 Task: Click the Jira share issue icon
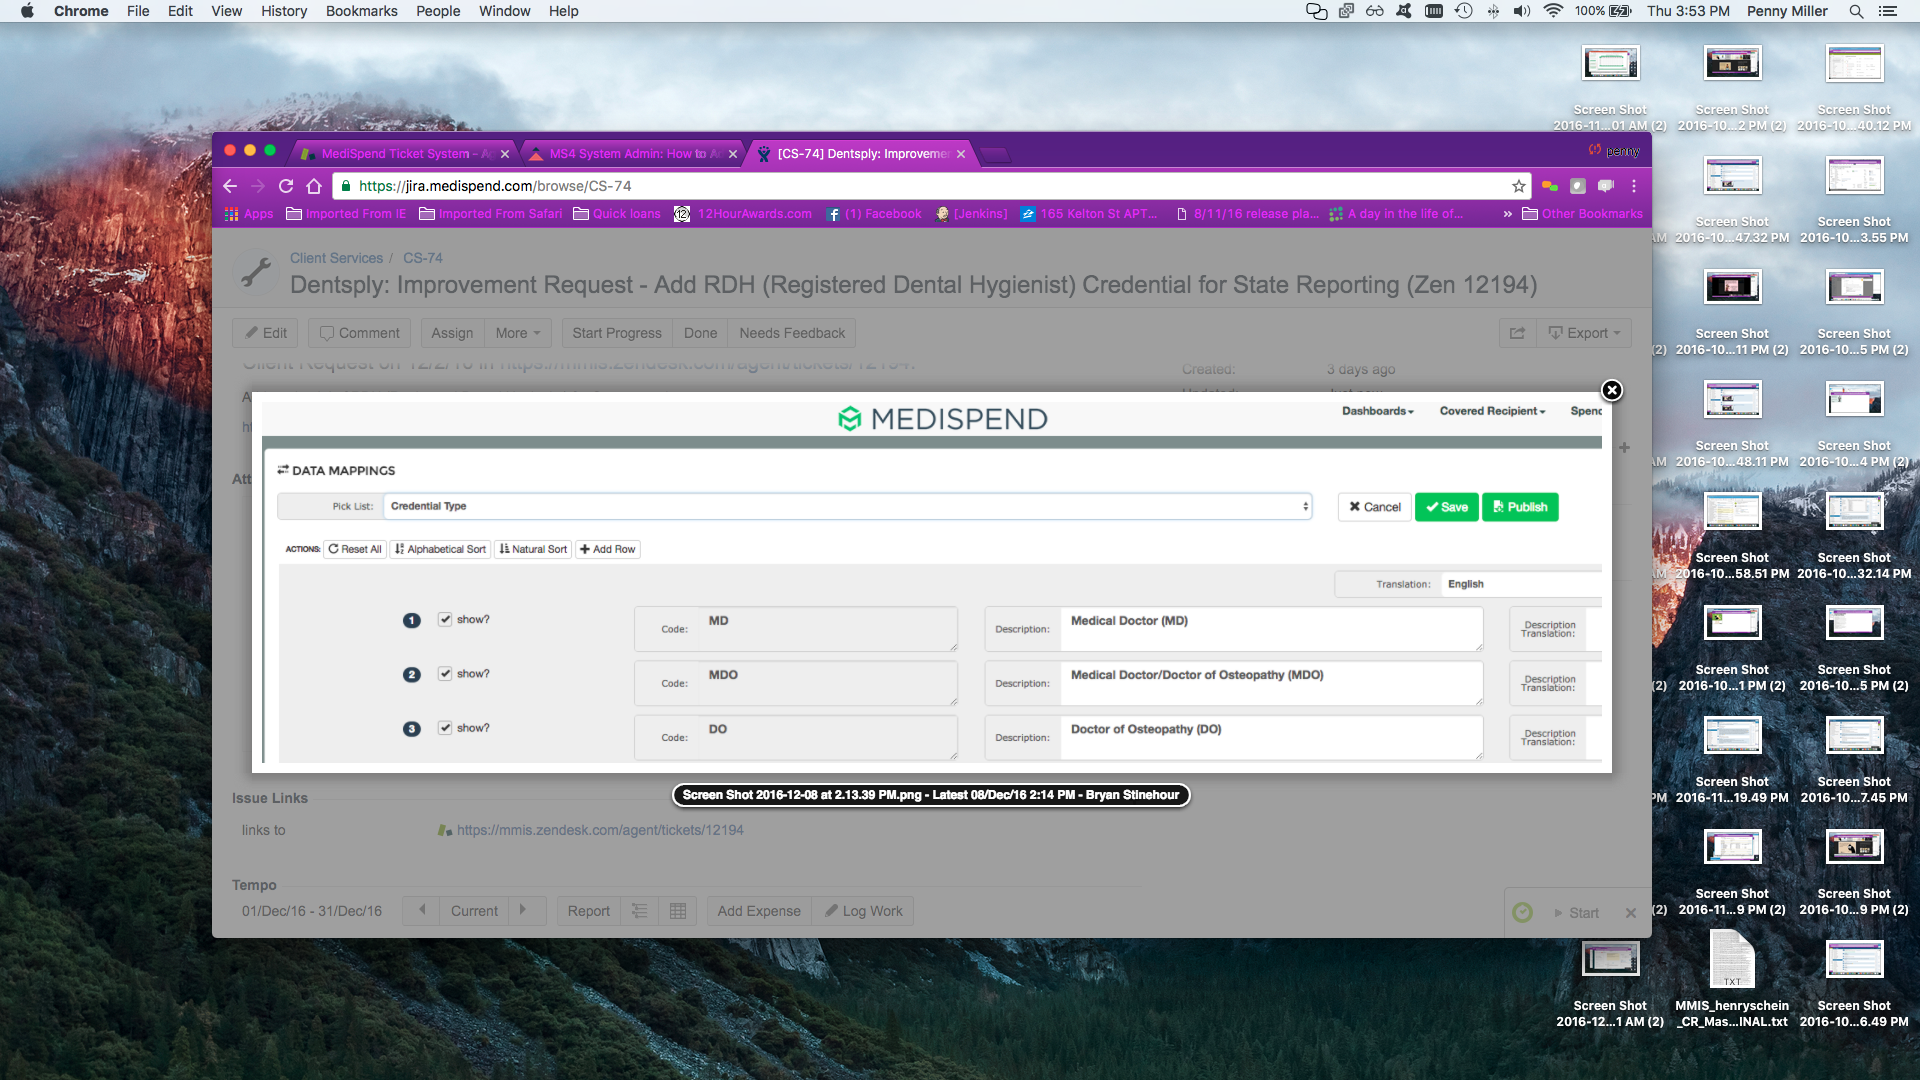pyautogui.click(x=1517, y=333)
